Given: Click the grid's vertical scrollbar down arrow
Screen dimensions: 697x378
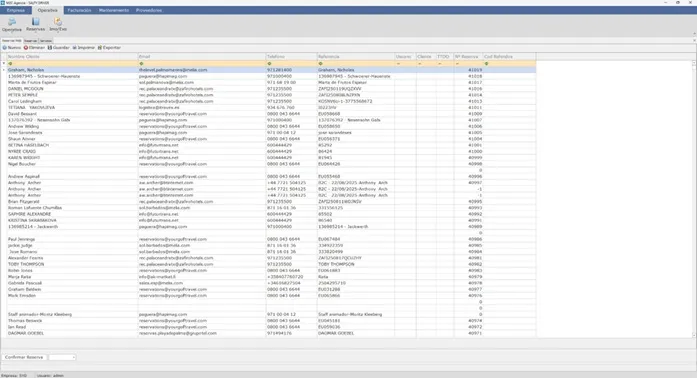Looking at the screenshot, I should [694, 335].
